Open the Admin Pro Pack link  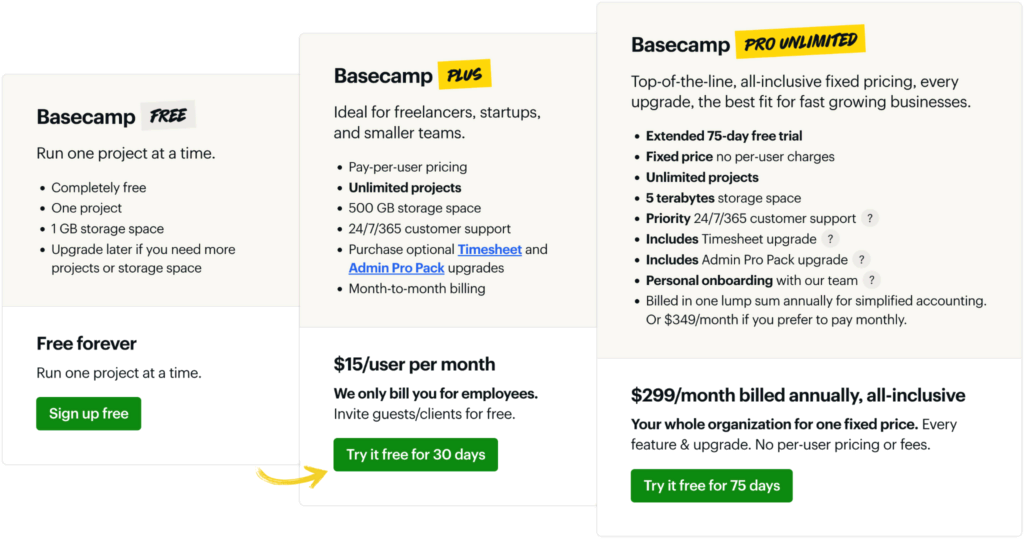396,268
